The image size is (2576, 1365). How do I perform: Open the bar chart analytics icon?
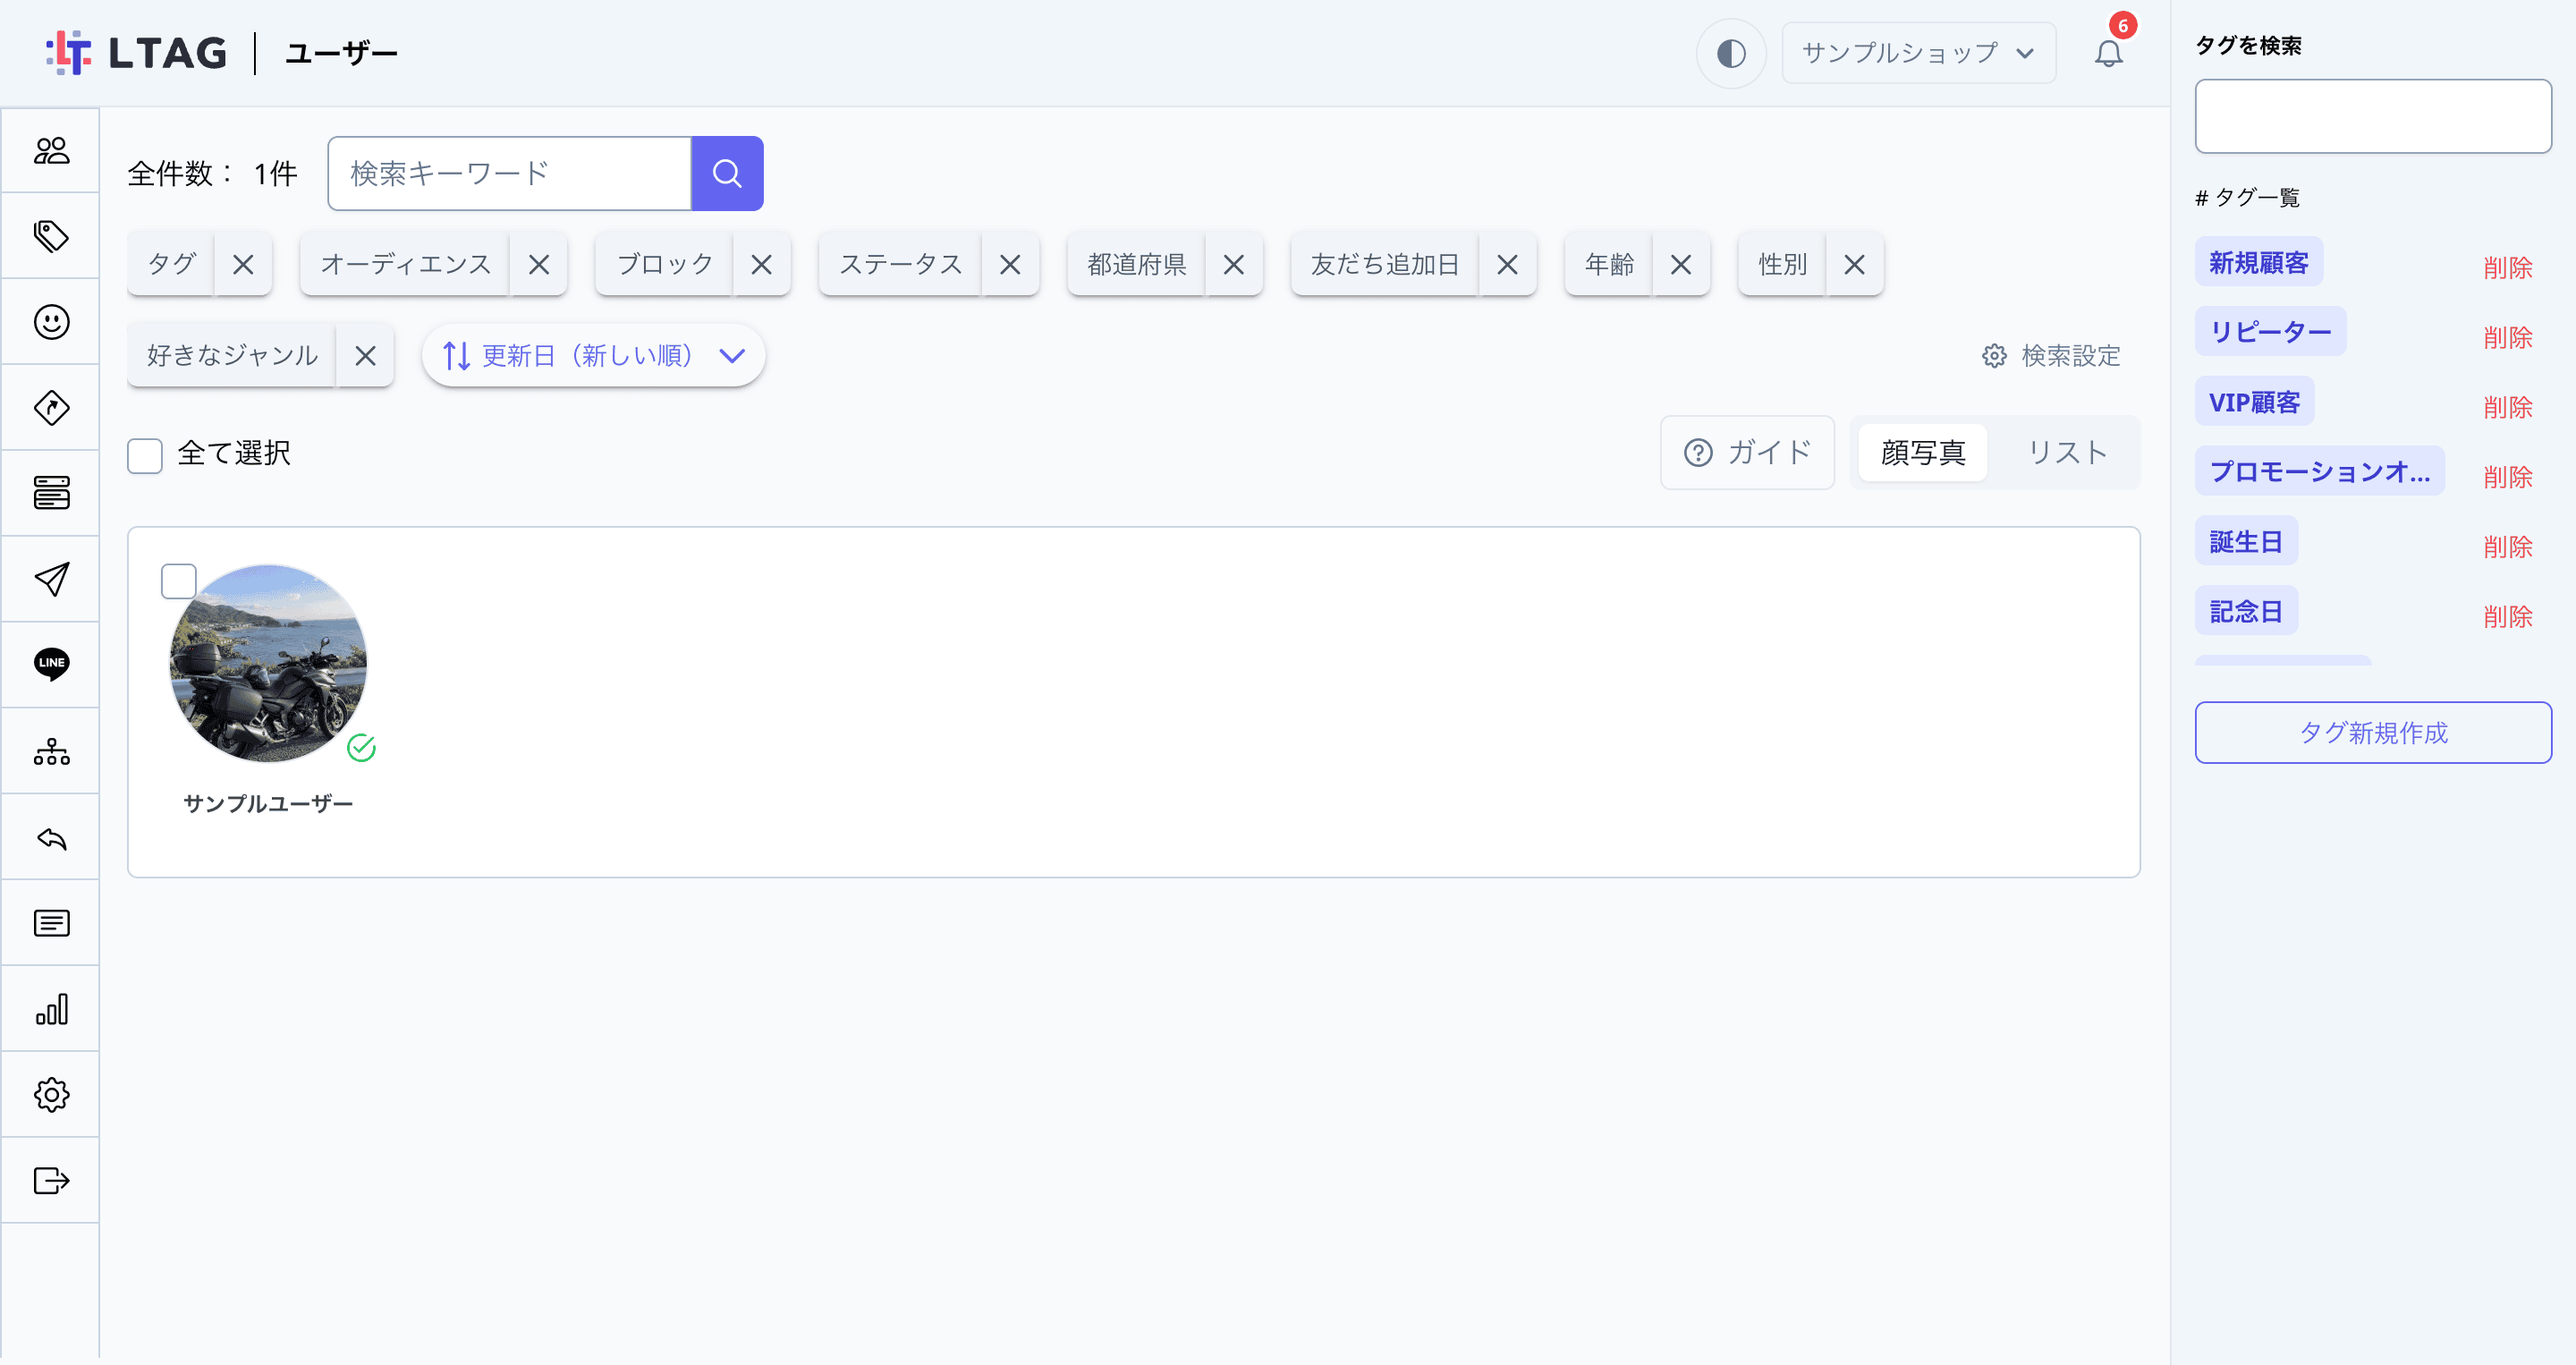coord(51,1009)
